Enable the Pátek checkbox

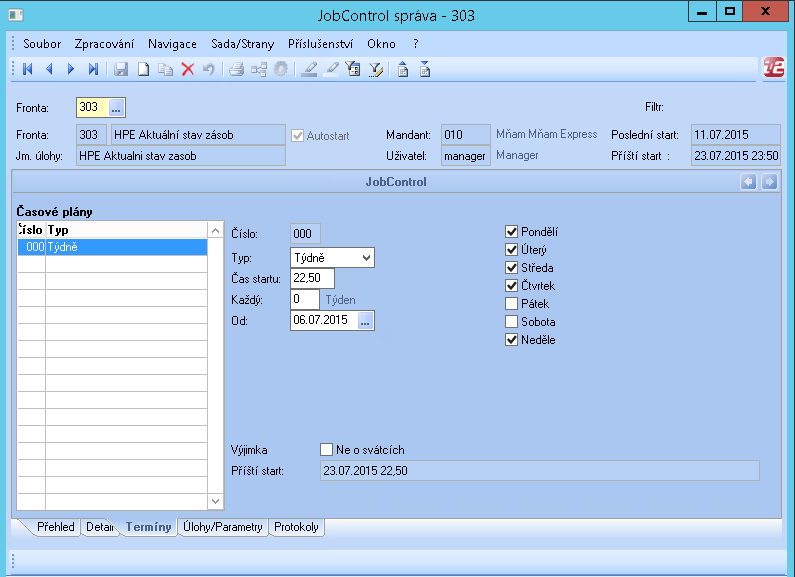pos(511,304)
